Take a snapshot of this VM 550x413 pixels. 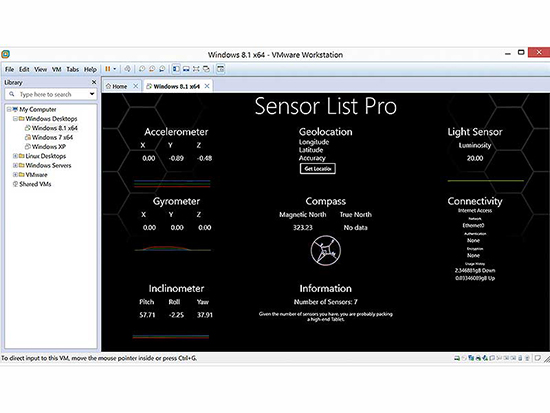142,69
